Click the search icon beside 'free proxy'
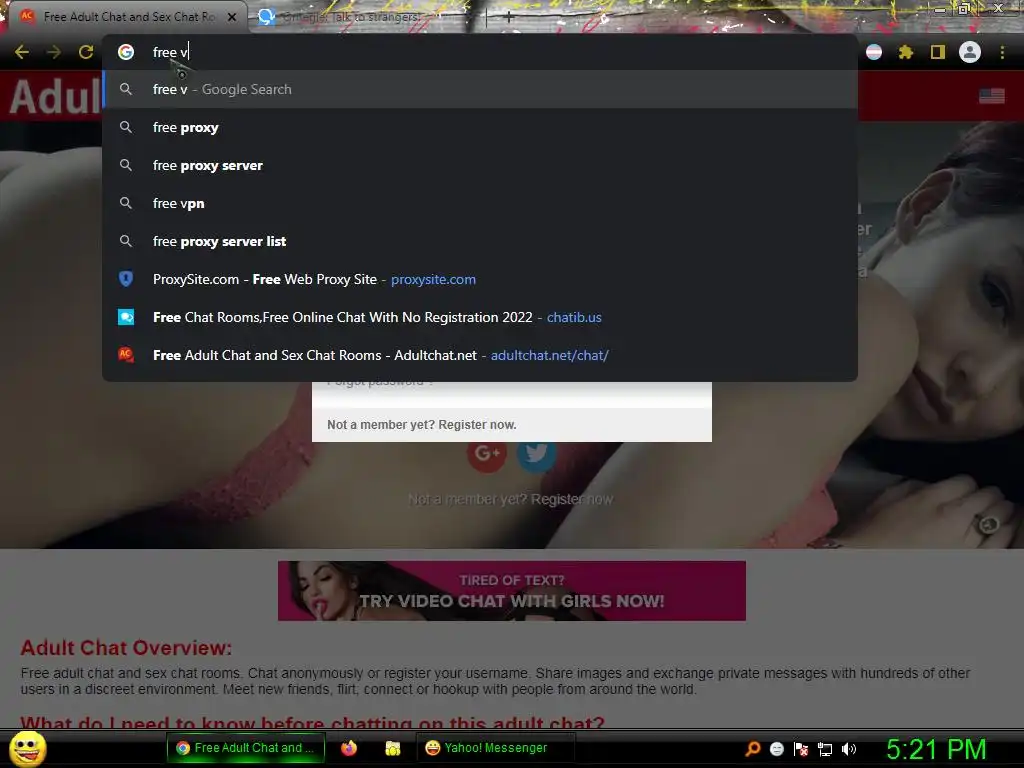The width and height of the screenshot is (1024, 768). pos(126,127)
